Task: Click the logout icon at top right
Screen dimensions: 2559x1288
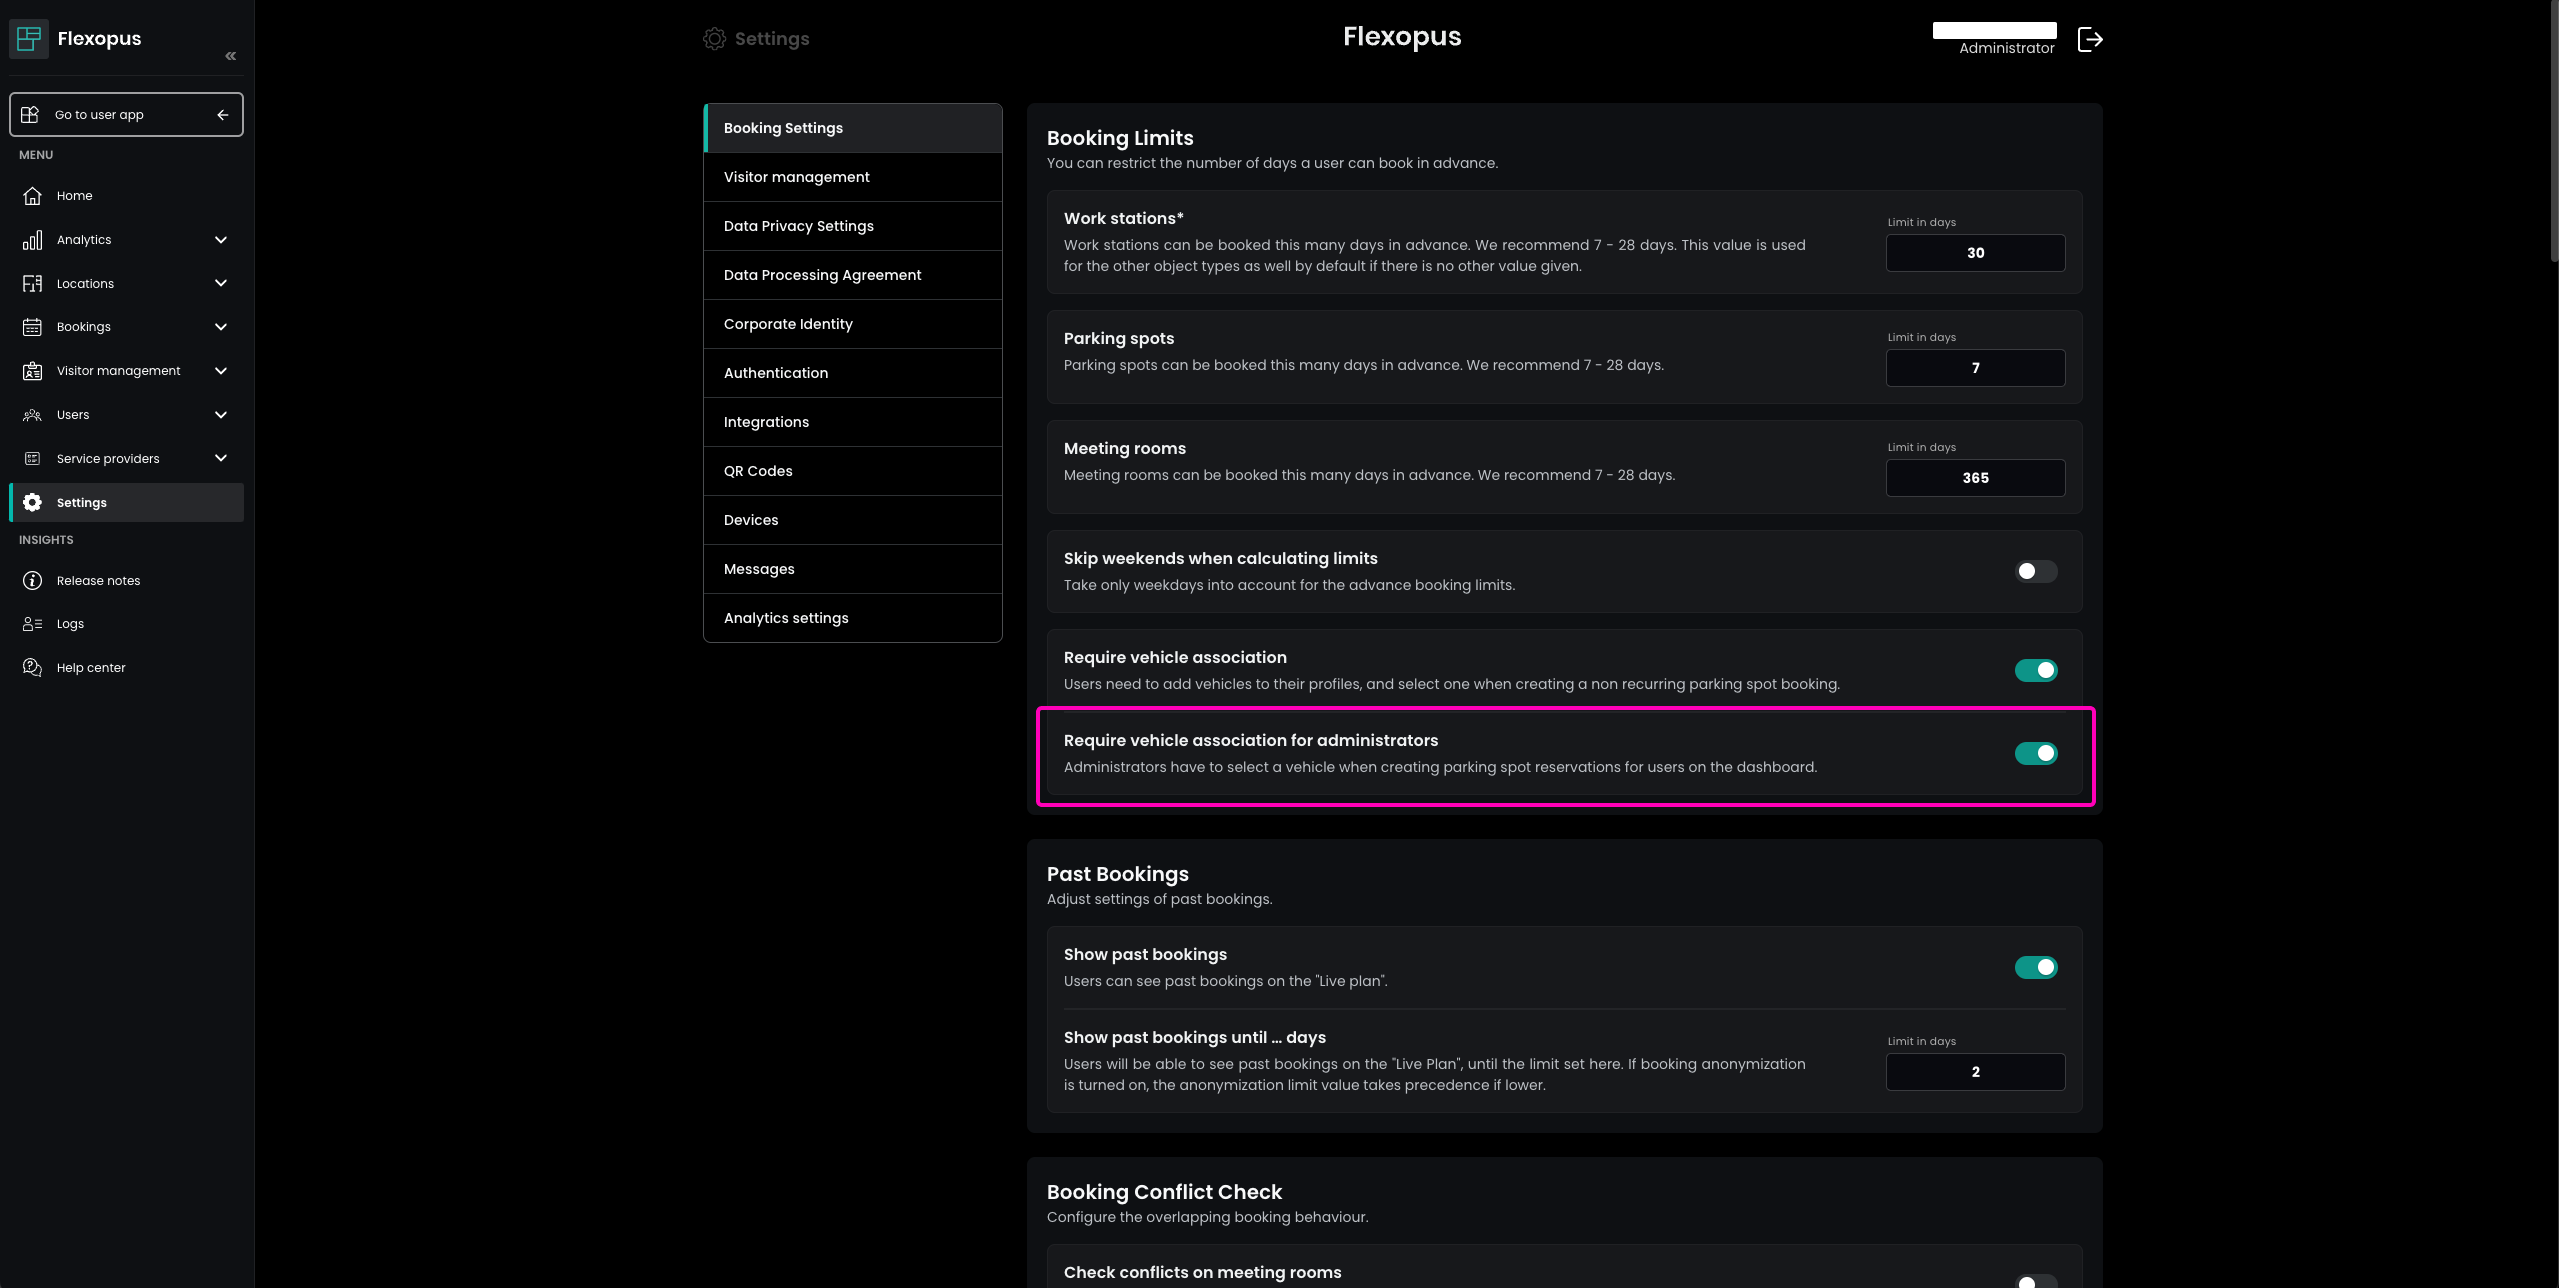Action: pyautogui.click(x=2090, y=39)
